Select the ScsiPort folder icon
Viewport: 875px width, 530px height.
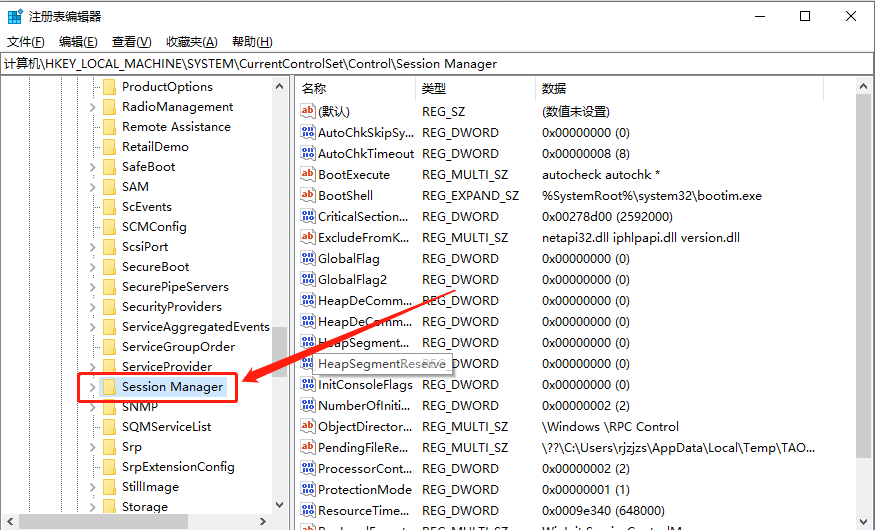click(x=109, y=247)
